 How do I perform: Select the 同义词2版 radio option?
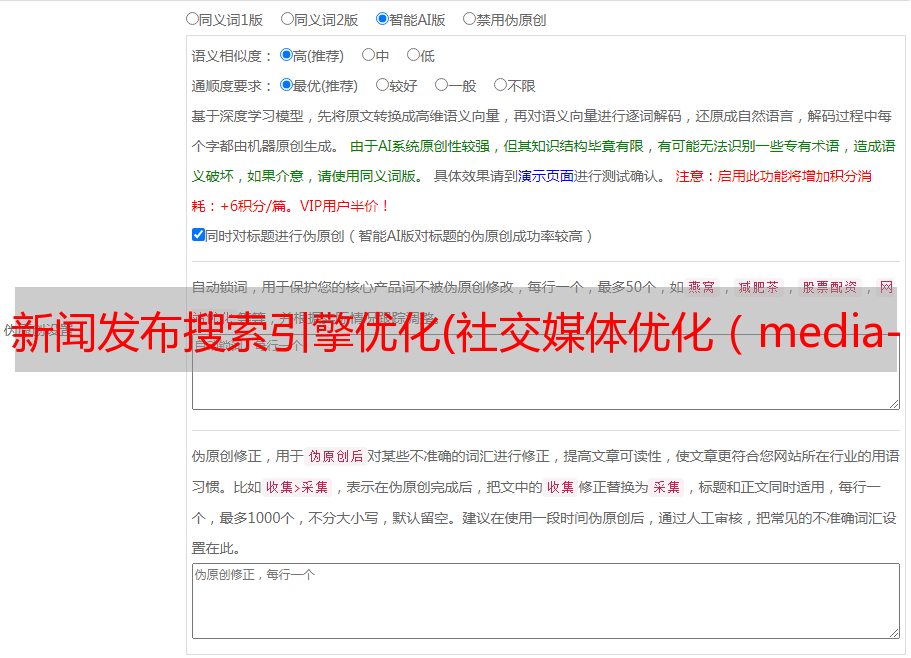click(x=287, y=19)
